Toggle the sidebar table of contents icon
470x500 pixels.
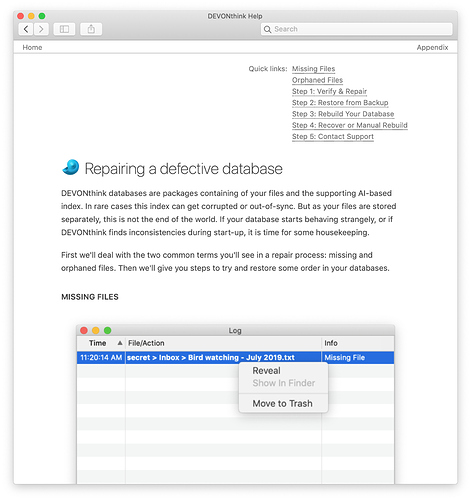(x=64, y=29)
